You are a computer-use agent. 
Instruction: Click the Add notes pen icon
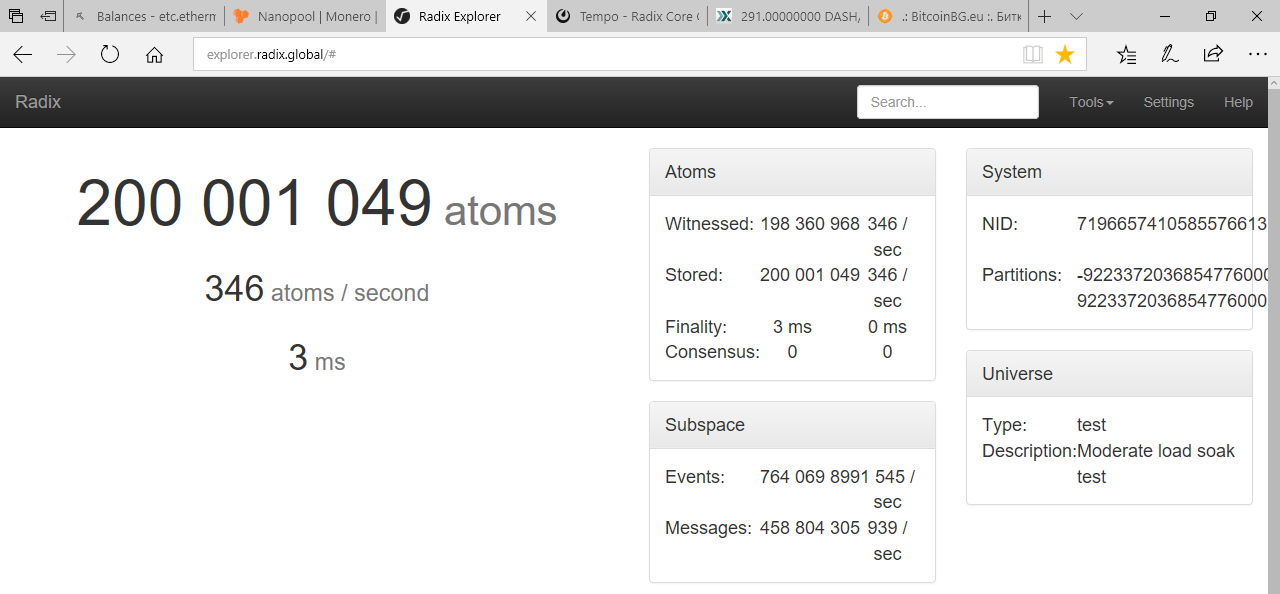pos(1169,55)
